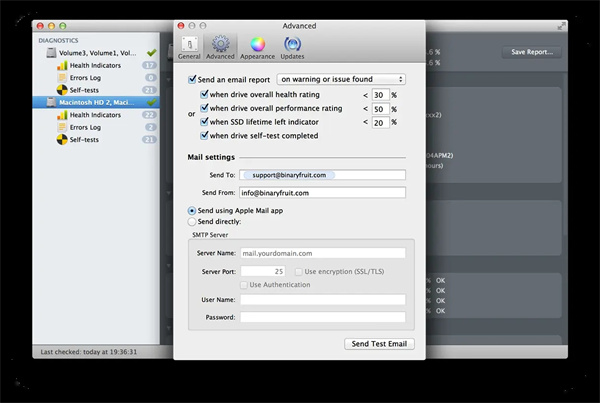600x403 pixels.
Task: Select the Send directly radio option
Action: pos(192,222)
